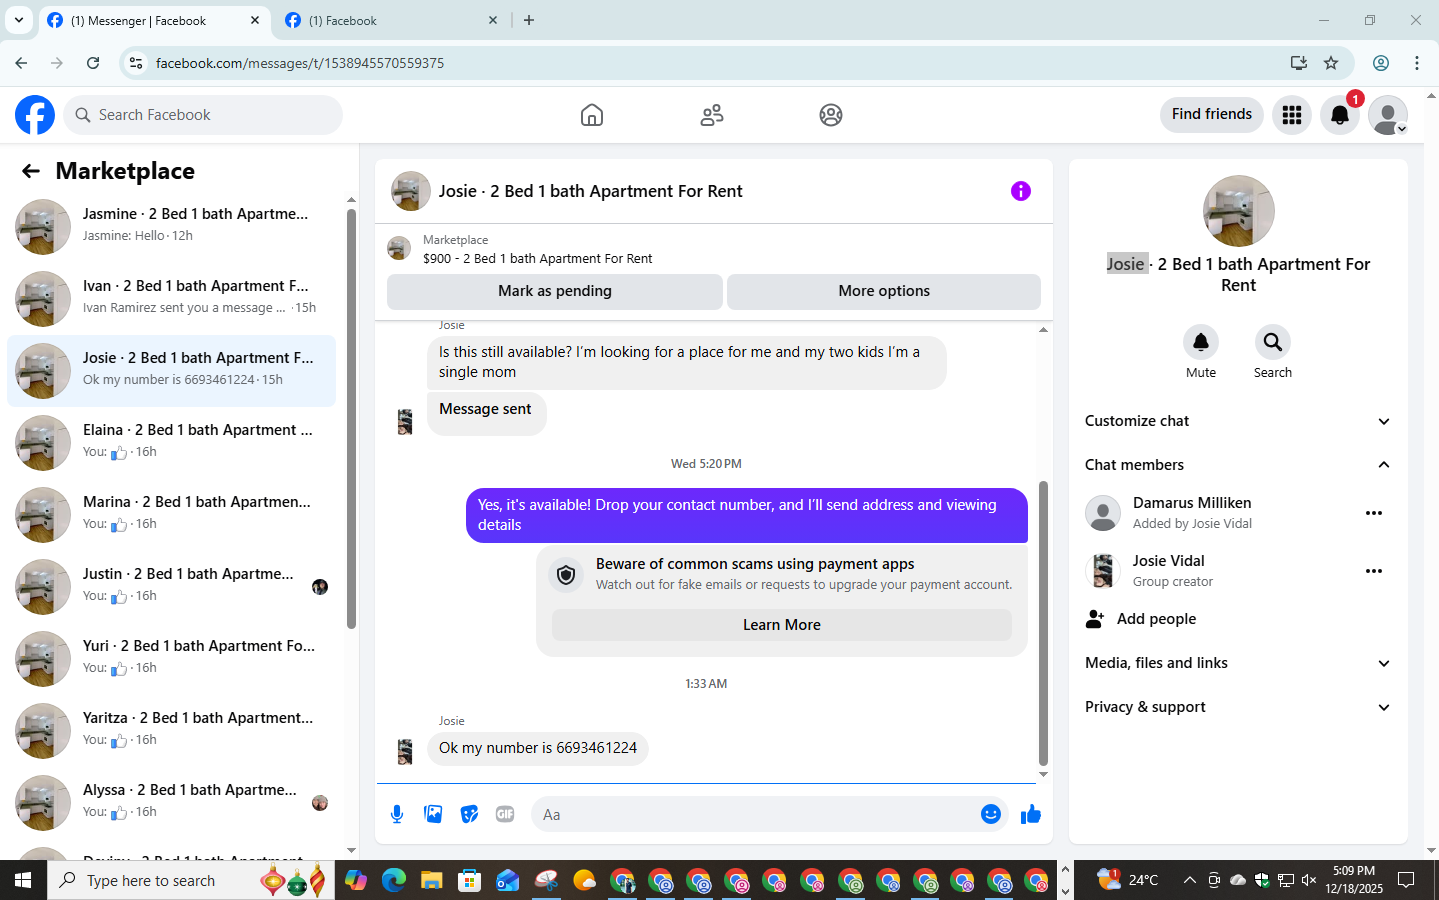
Task: Open the account profile avatar menu
Action: tap(1388, 115)
